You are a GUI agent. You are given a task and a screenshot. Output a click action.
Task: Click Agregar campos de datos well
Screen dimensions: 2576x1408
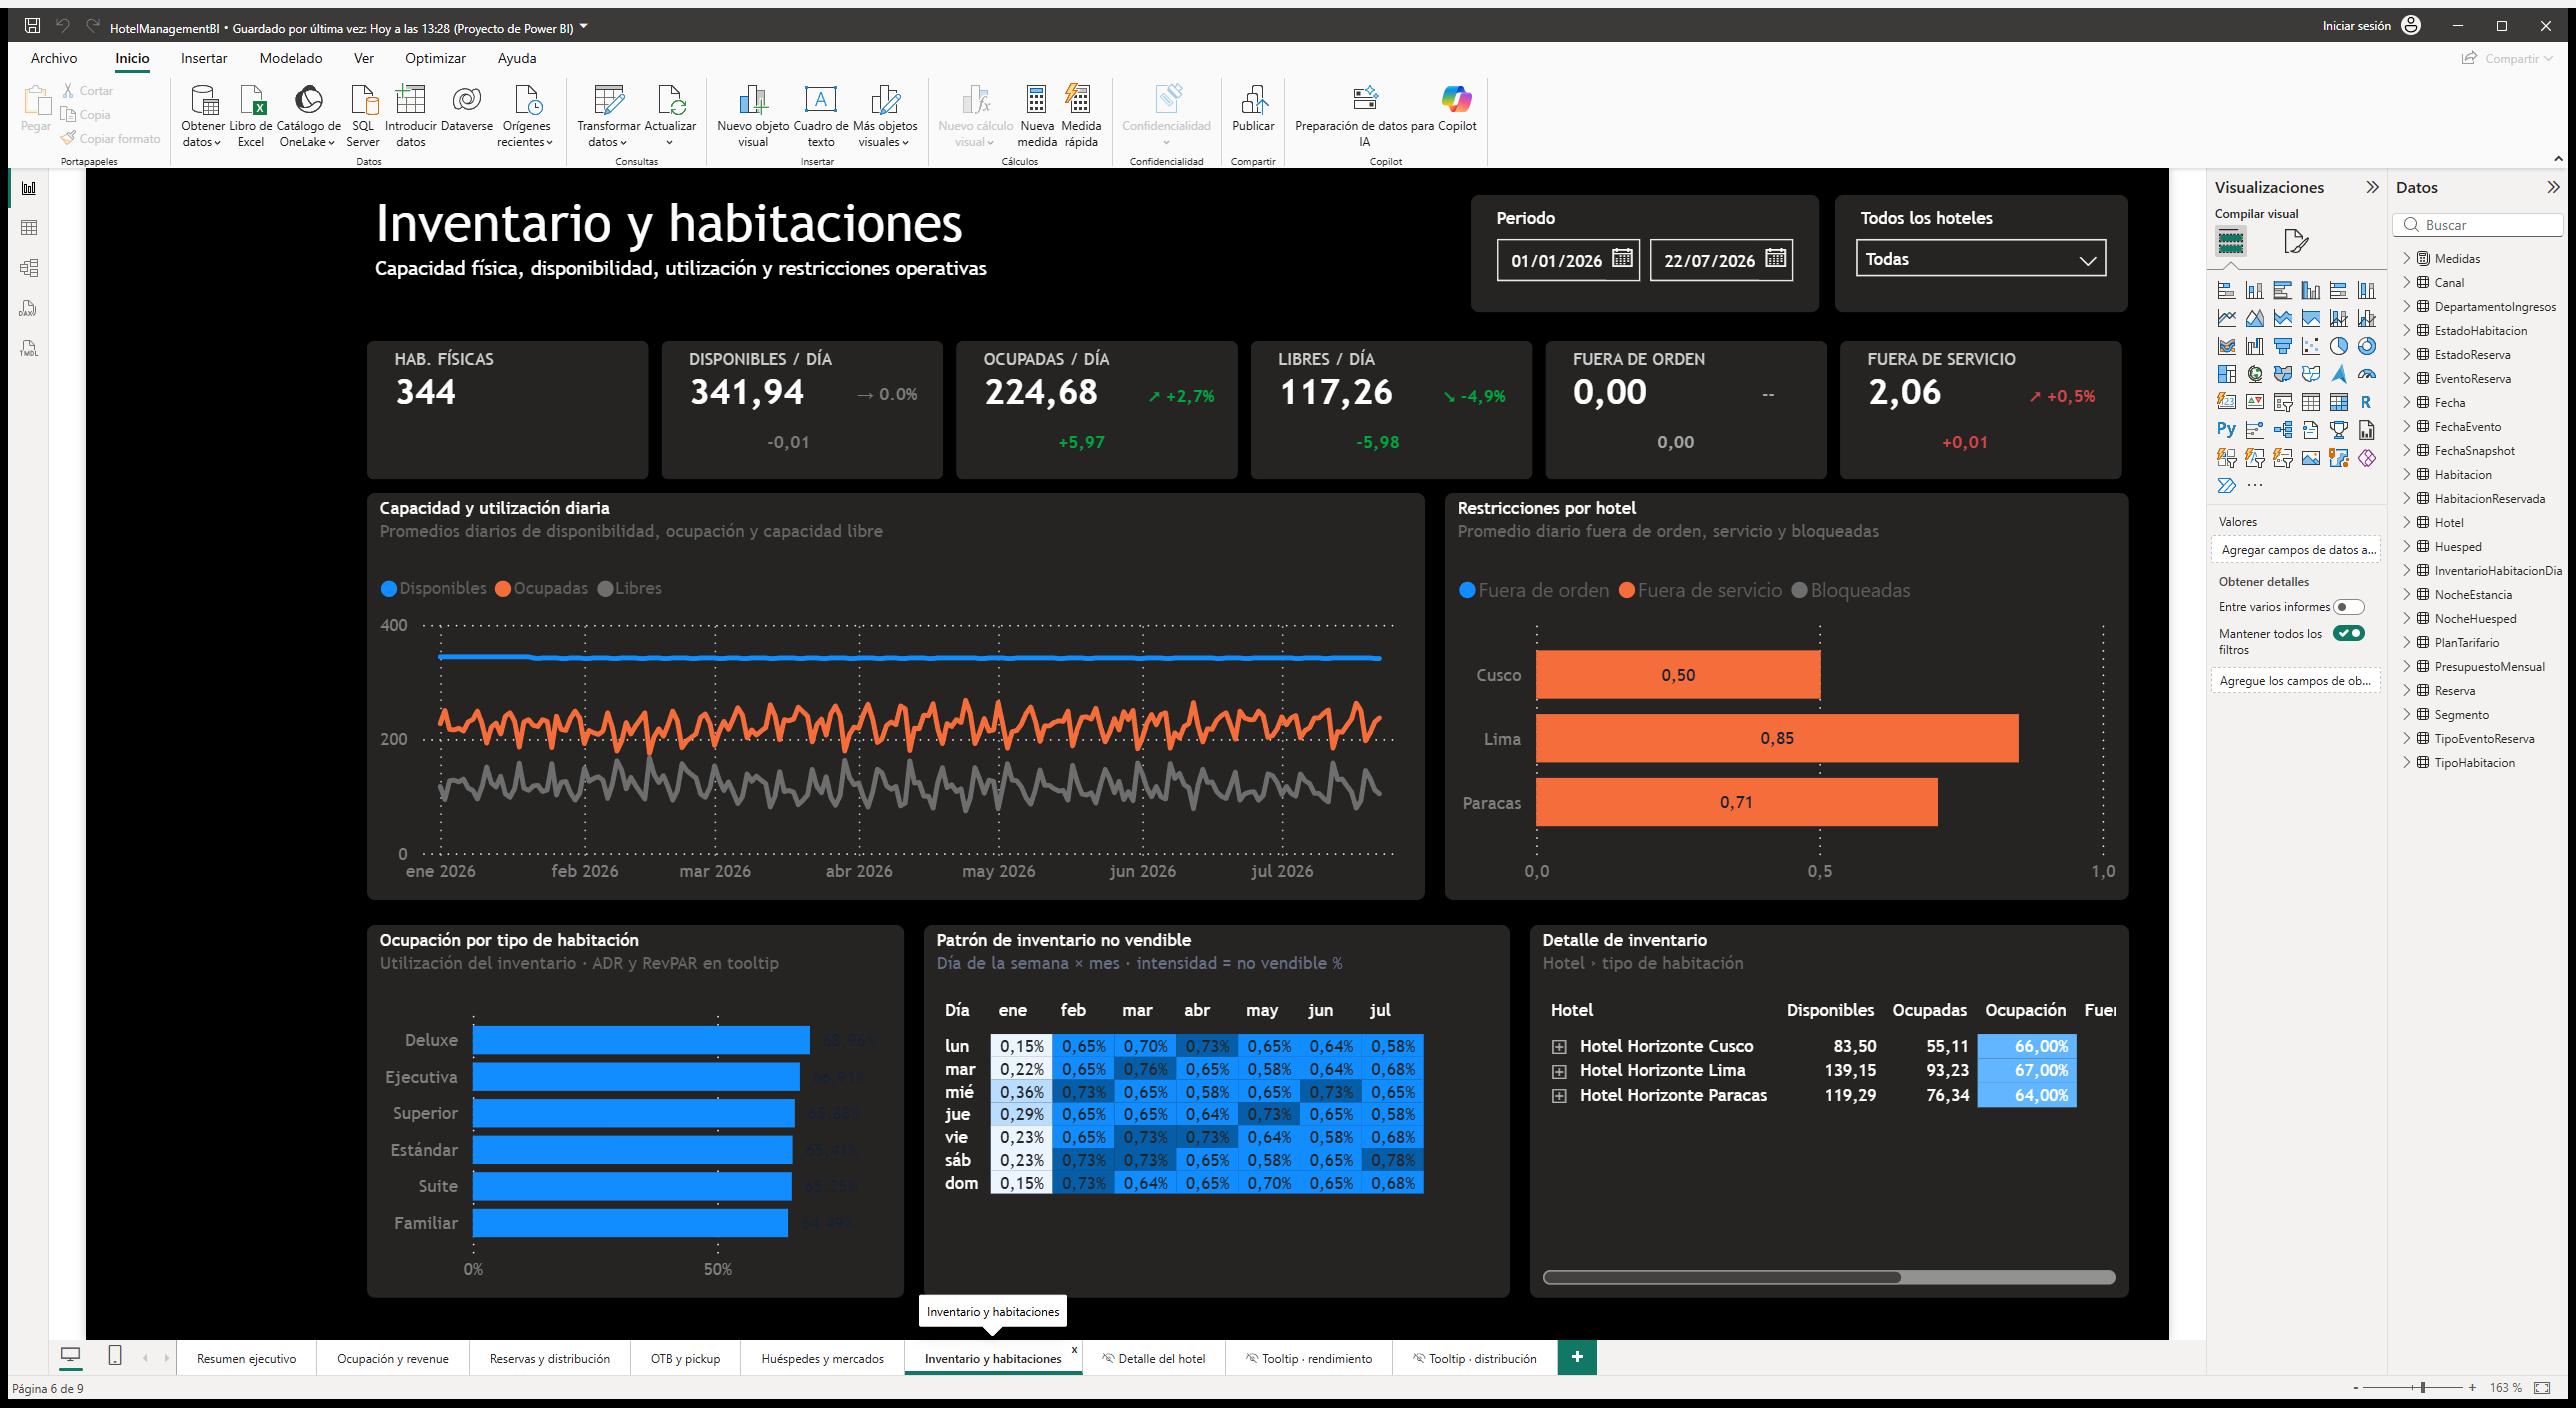pyautogui.click(x=2296, y=549)
